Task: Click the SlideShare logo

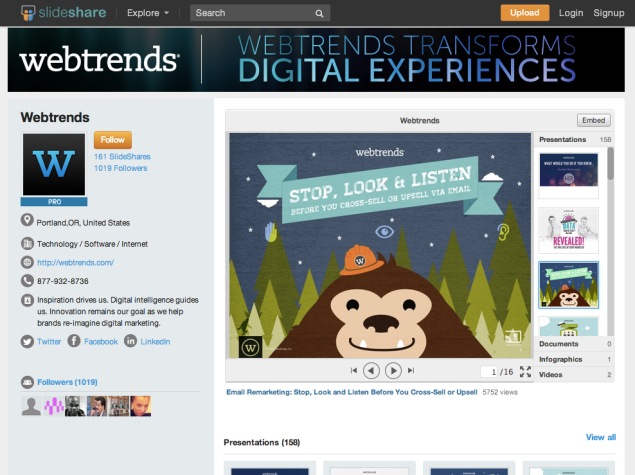Action: (64, 13)
